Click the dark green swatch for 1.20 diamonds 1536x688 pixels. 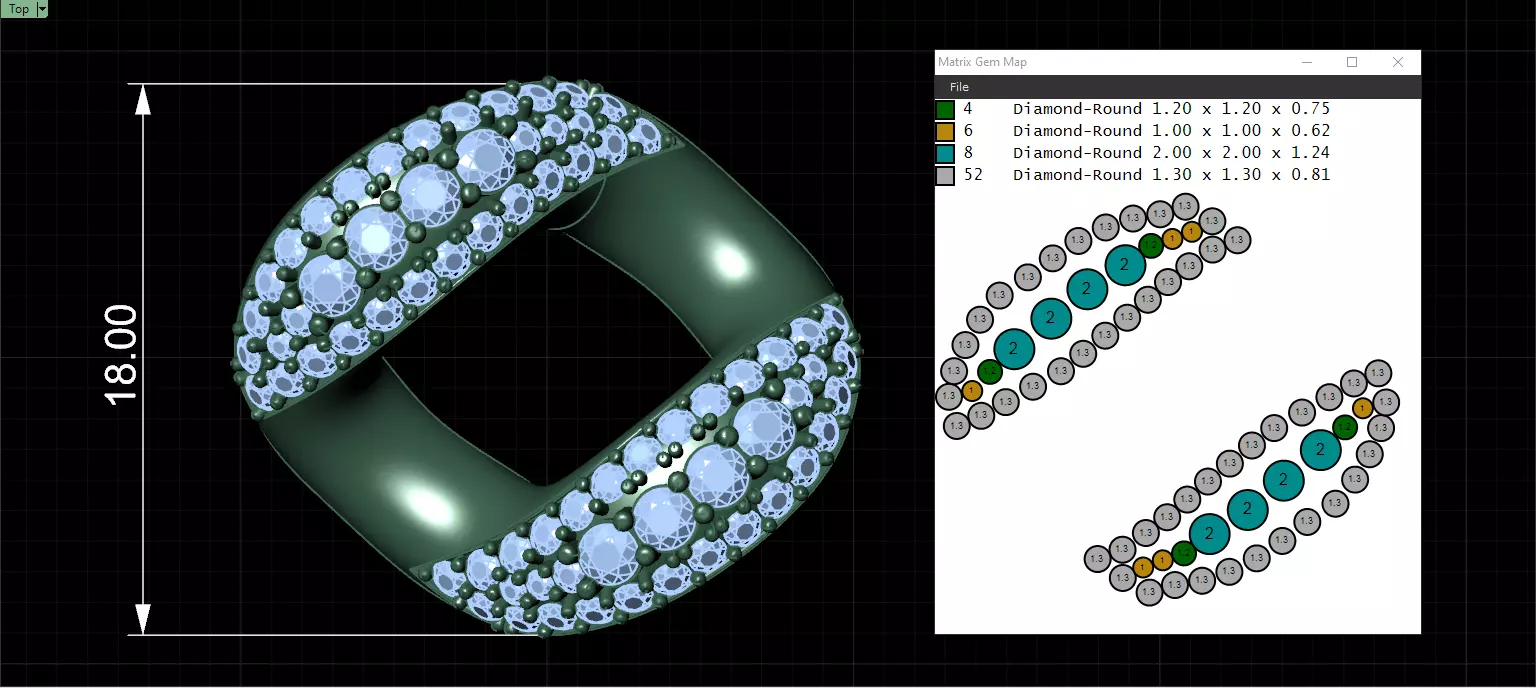click(x=945, y=109)
